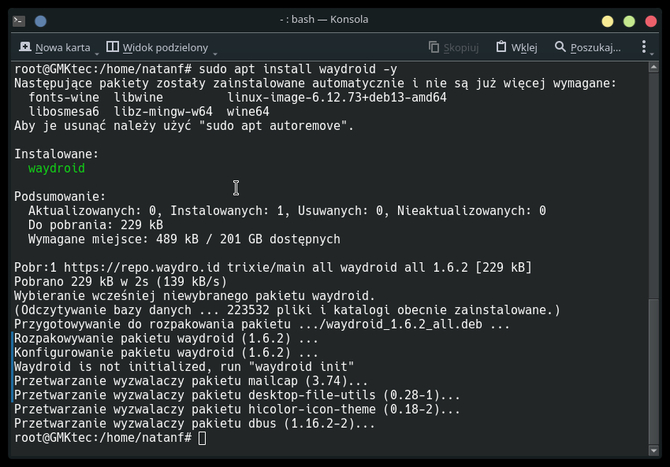This screenshot has height=467, width=670.
Task: Click the "libz-mingw-w64" package text
Action: (x=163, y=112)
